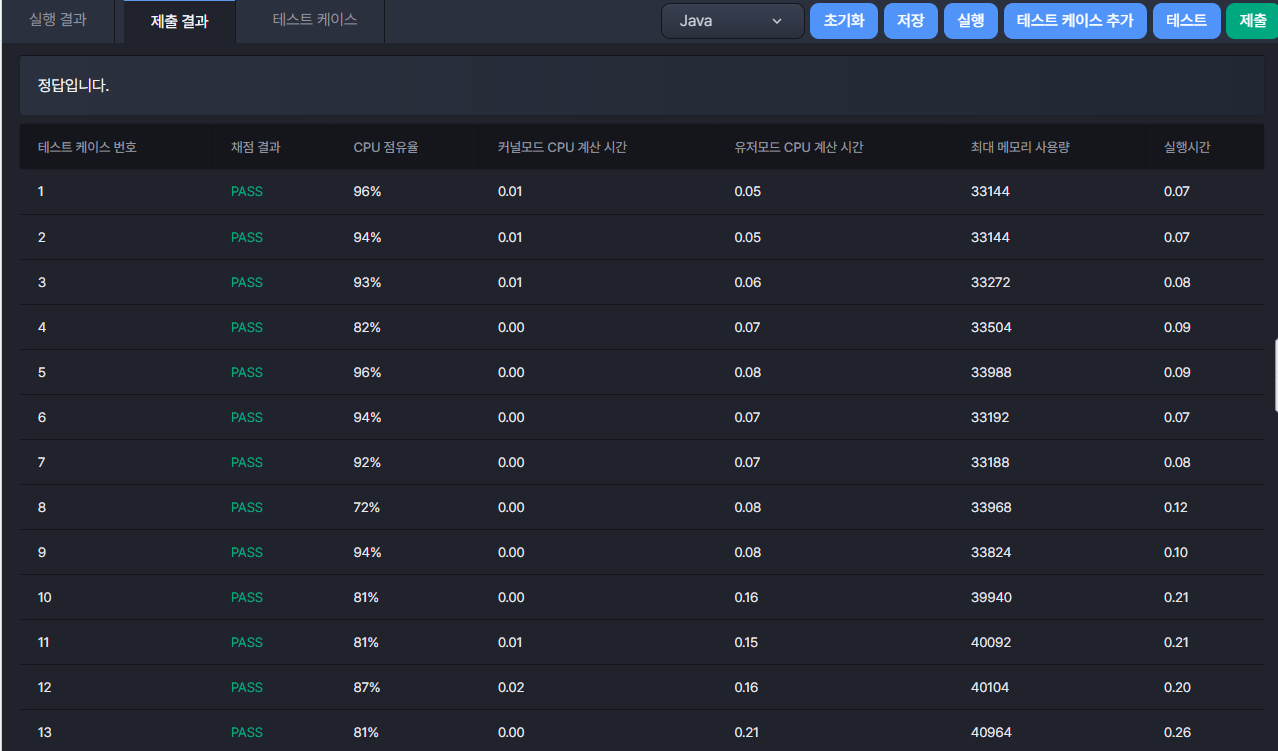
Task: Run code with the 실행 button
Action: (971, 21)
